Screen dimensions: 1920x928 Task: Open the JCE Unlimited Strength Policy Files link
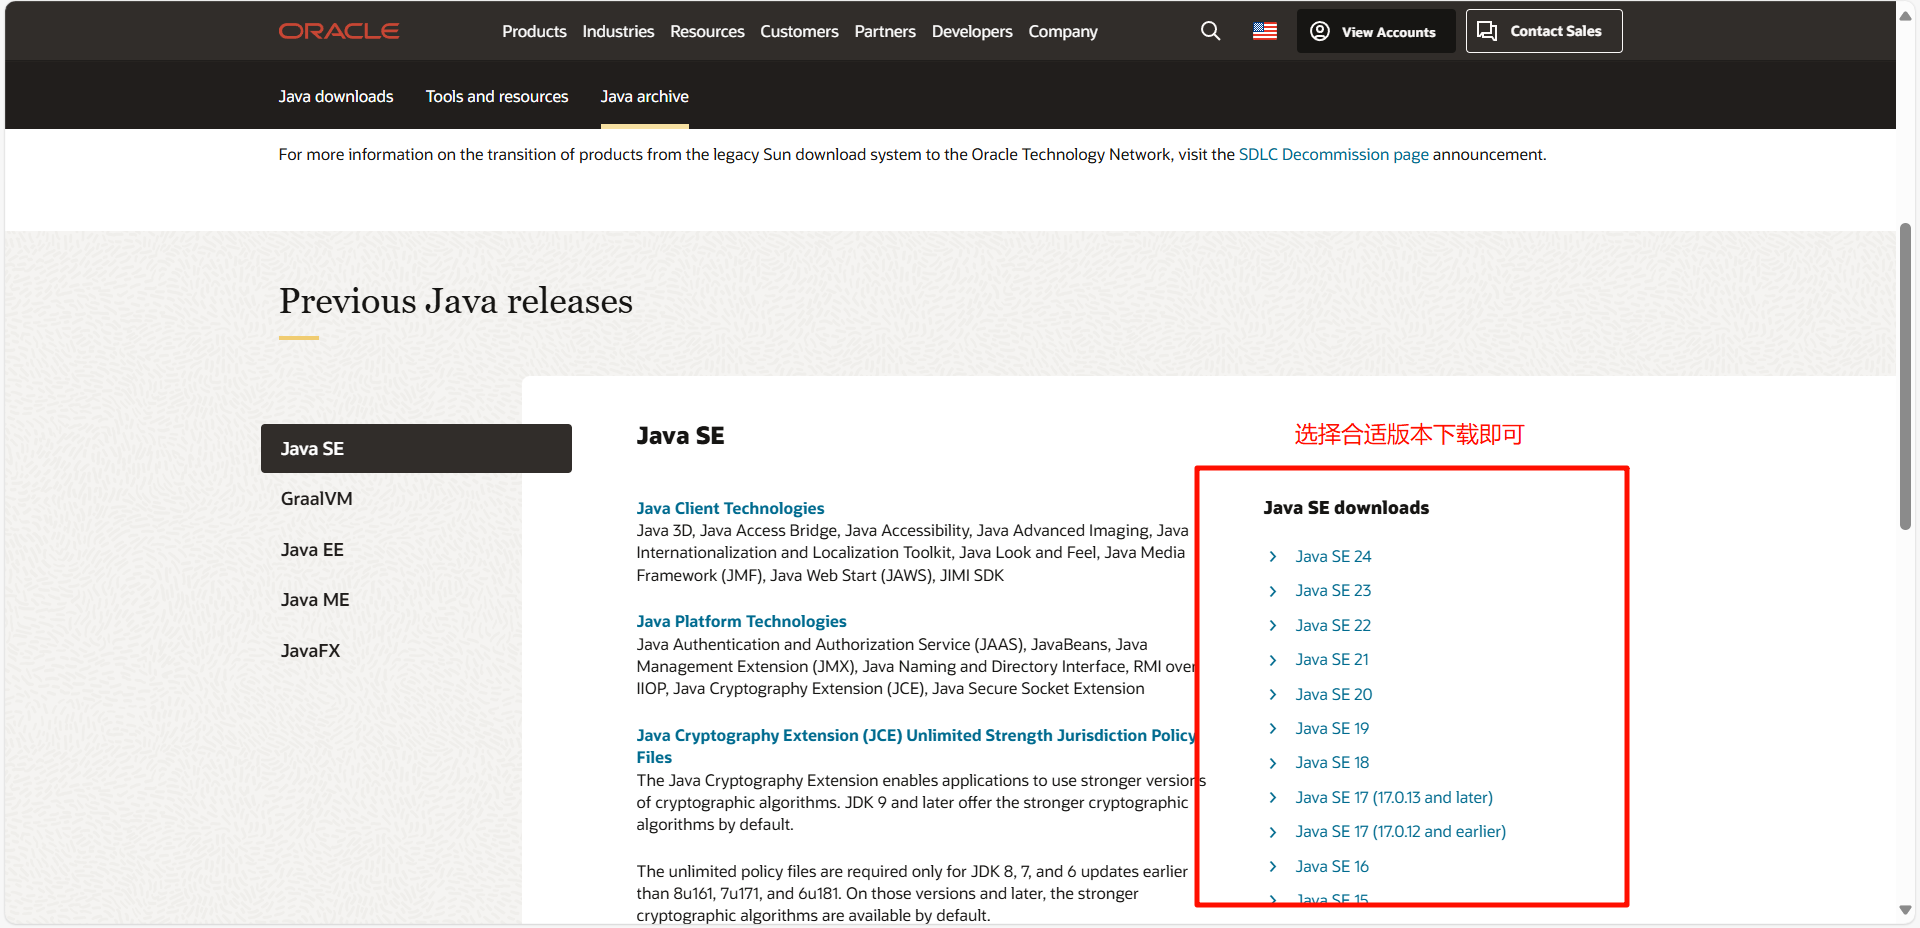coord(916,746)
